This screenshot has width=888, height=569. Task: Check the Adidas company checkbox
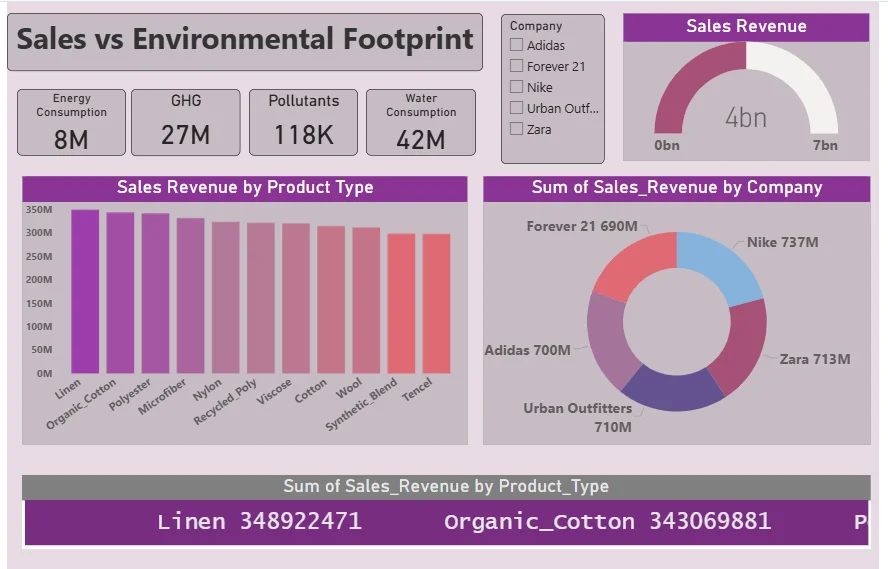coord(516,45)
